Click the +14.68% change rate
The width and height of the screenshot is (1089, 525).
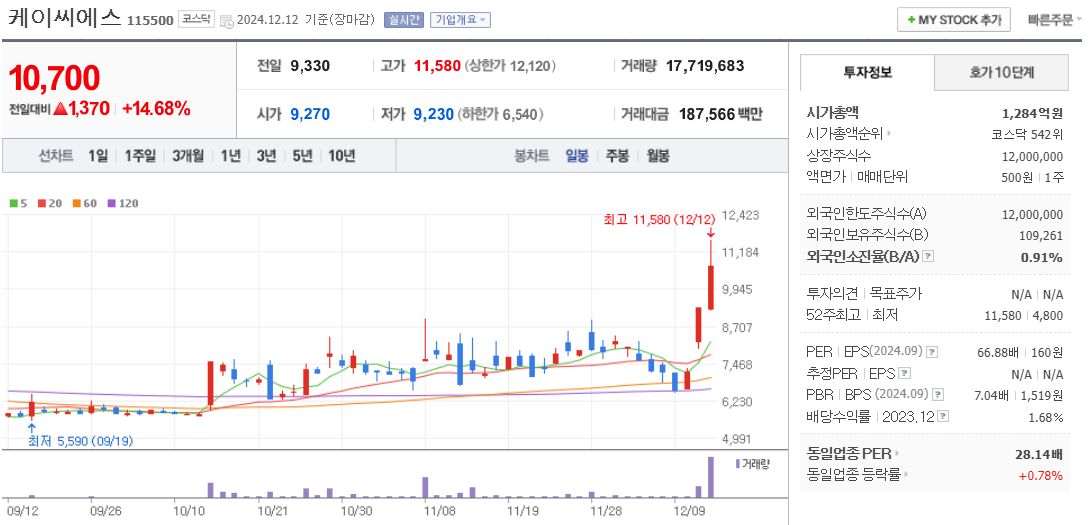click(156, 108)
